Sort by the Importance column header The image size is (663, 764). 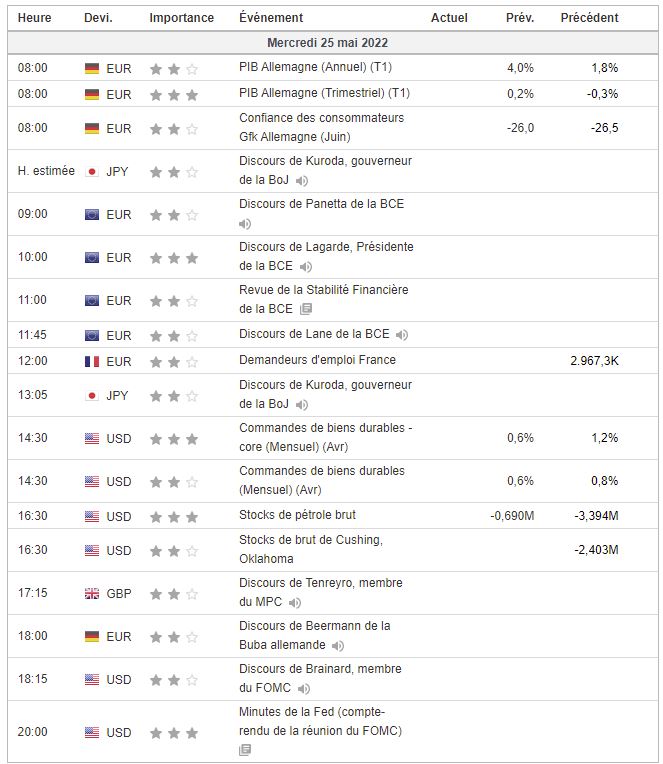click(181, 18)
